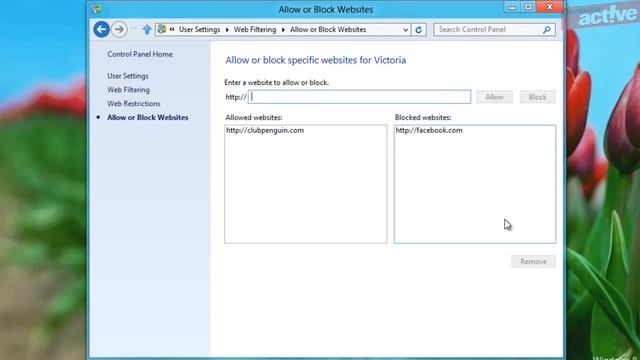Click the Block button
This screenshot has width=640, height=360.
(x=537, y=97)
